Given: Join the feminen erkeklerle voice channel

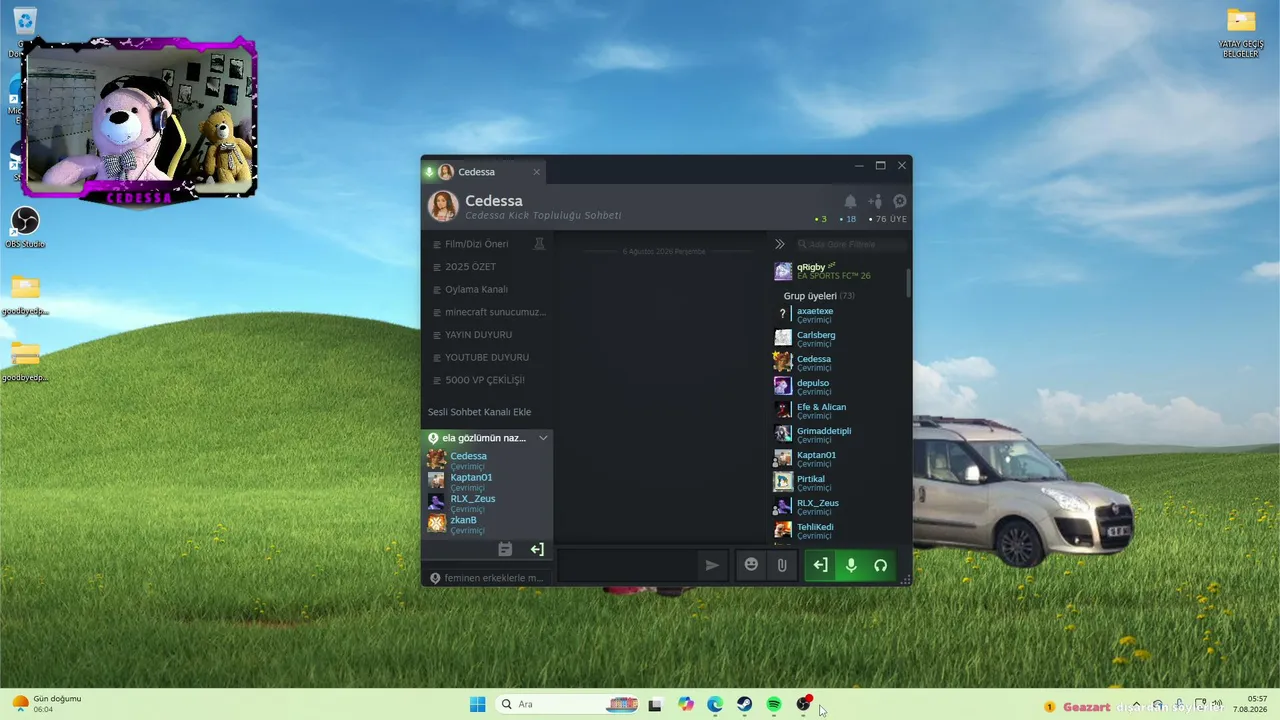Looking at the screenshot, I should tap(487, 578).
